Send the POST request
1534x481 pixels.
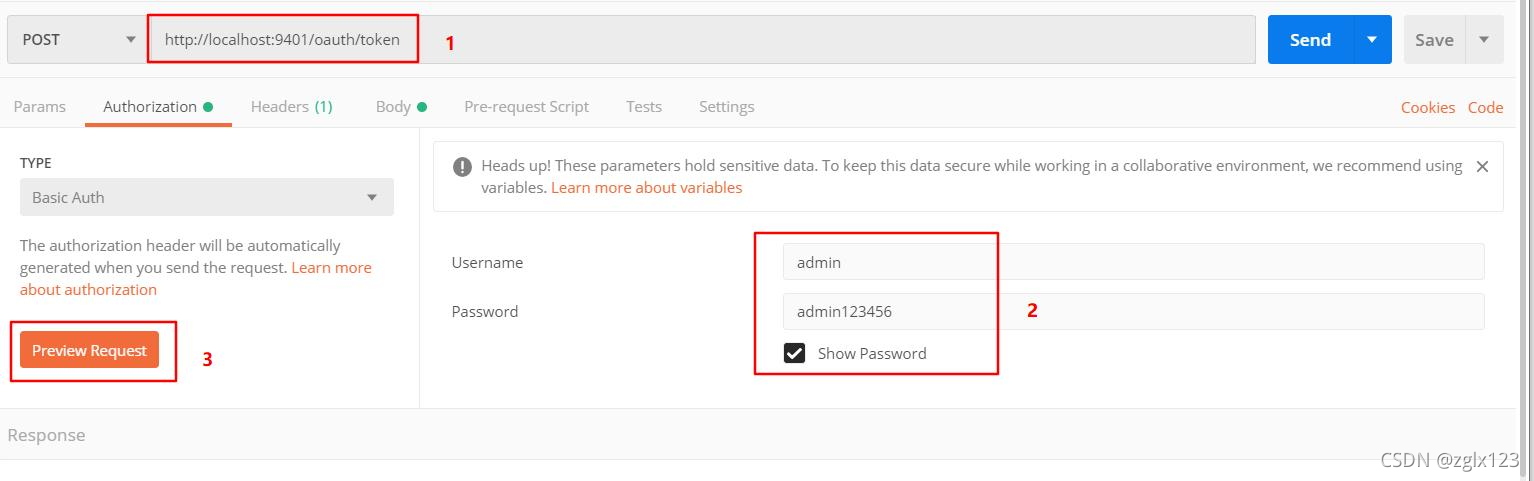click(1310, 40)
